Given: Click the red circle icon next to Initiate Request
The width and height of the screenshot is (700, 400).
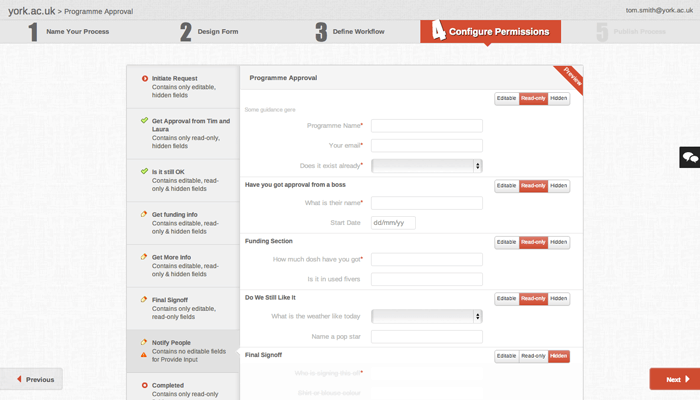Looking at the screenshot, I should coord(145,79).
